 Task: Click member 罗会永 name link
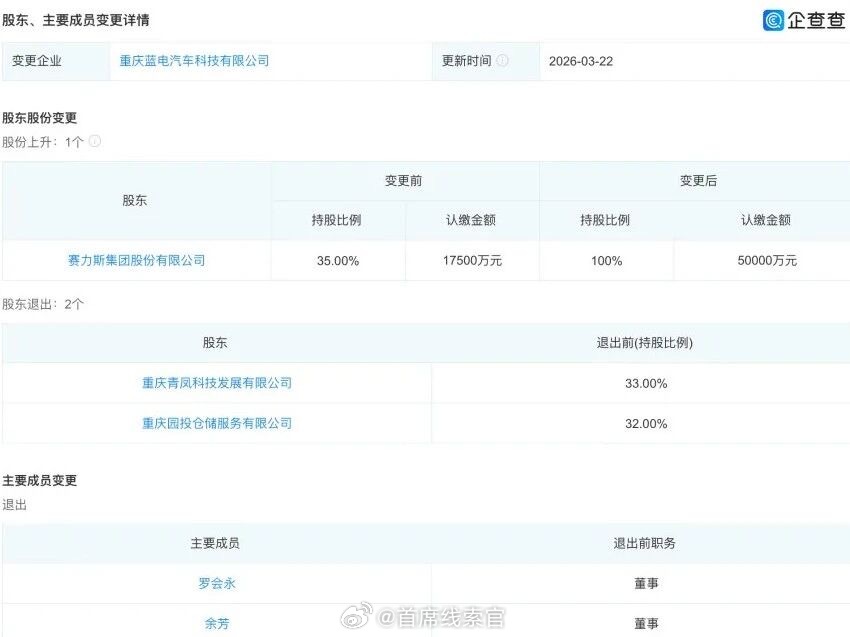(216, 583)
